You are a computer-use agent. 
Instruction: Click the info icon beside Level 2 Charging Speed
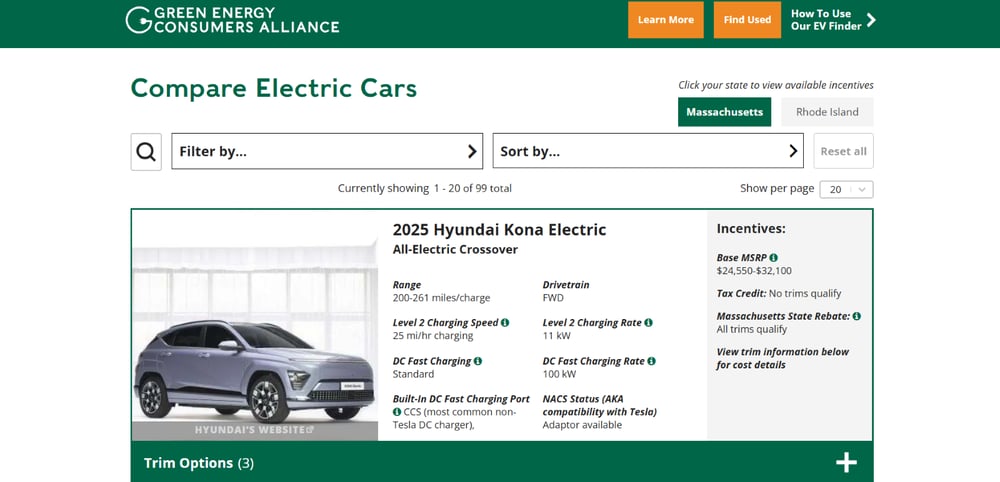pyautogui.click(x=505, y=323)
